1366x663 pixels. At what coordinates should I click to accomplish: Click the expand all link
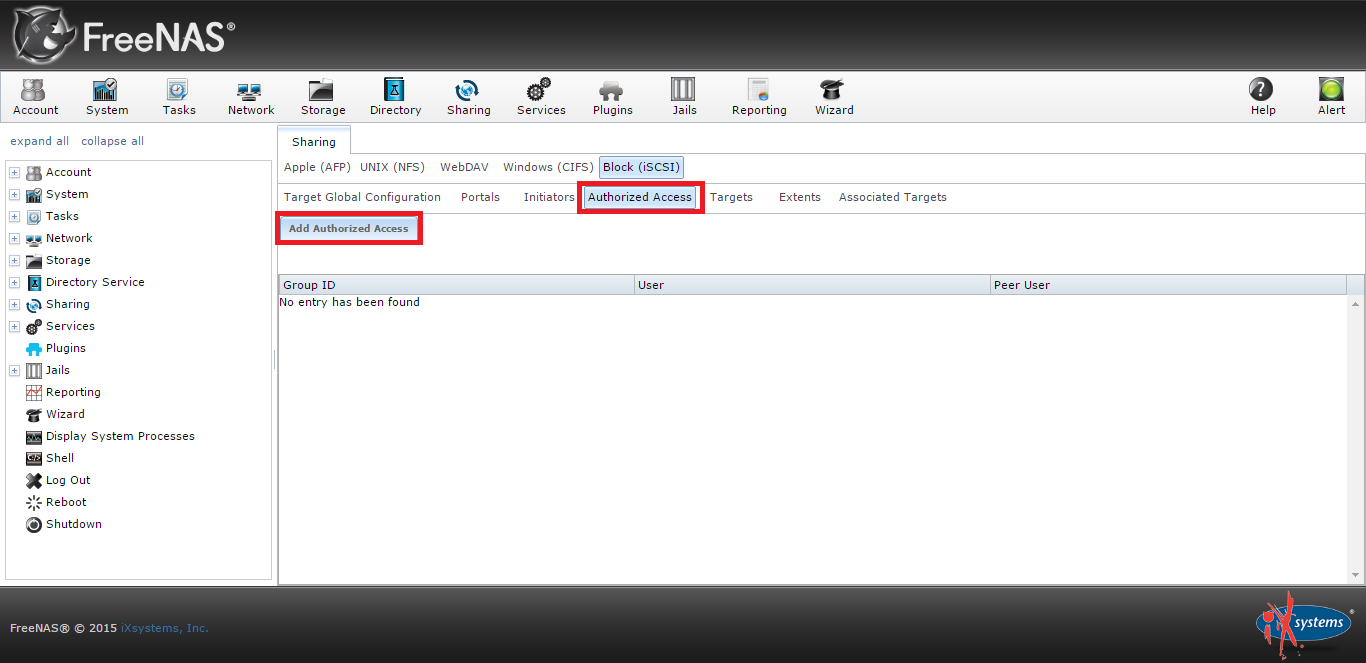pyautogui.click(x=40, y=141)
